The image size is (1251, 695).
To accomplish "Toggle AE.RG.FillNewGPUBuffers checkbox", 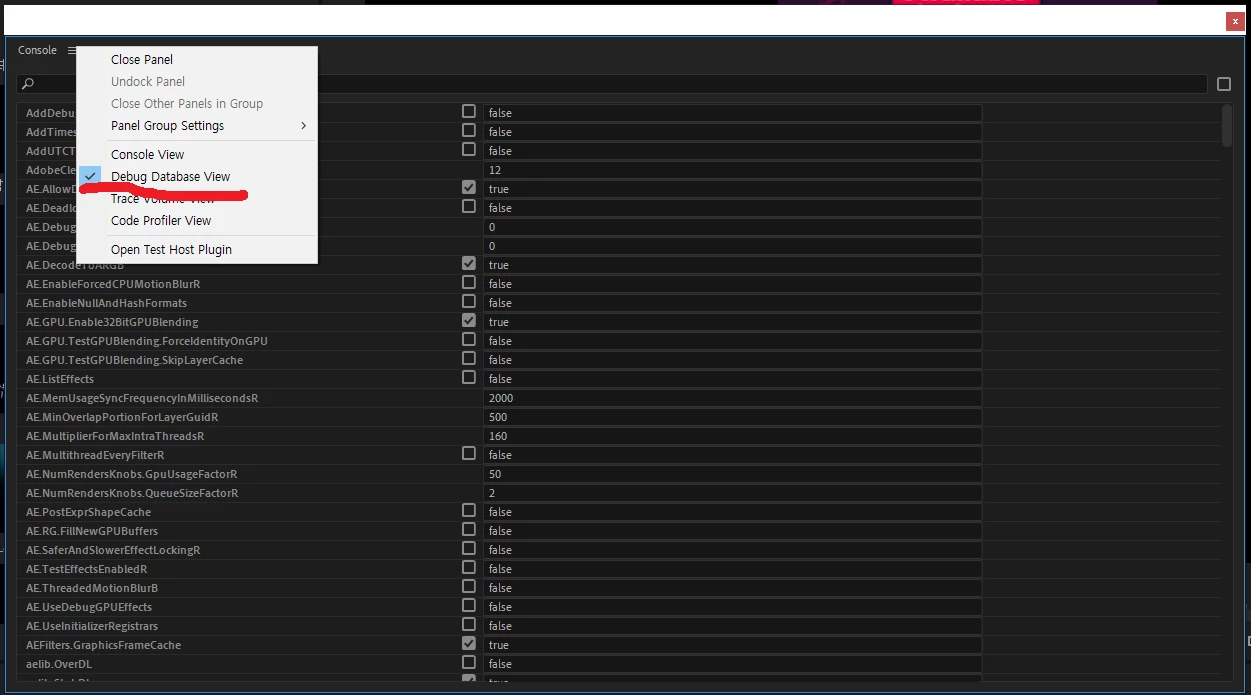I will click(x=469, y=529).
